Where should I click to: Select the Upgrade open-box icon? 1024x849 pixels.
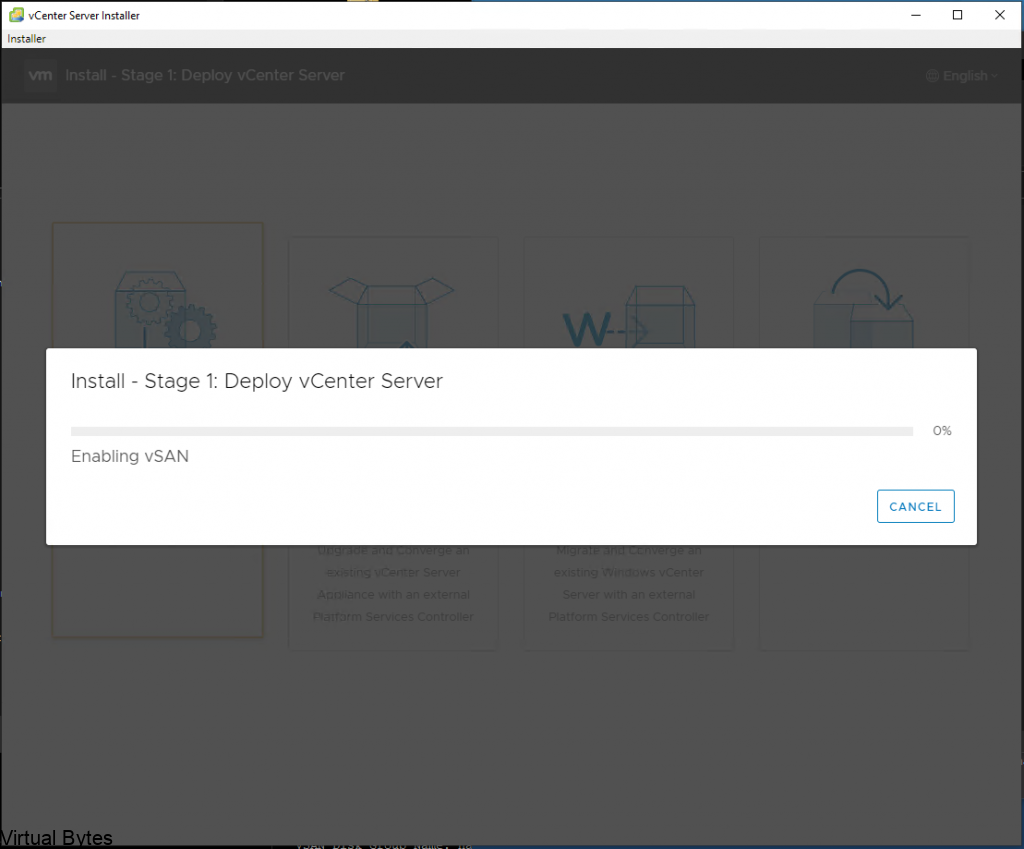point(392,312)
